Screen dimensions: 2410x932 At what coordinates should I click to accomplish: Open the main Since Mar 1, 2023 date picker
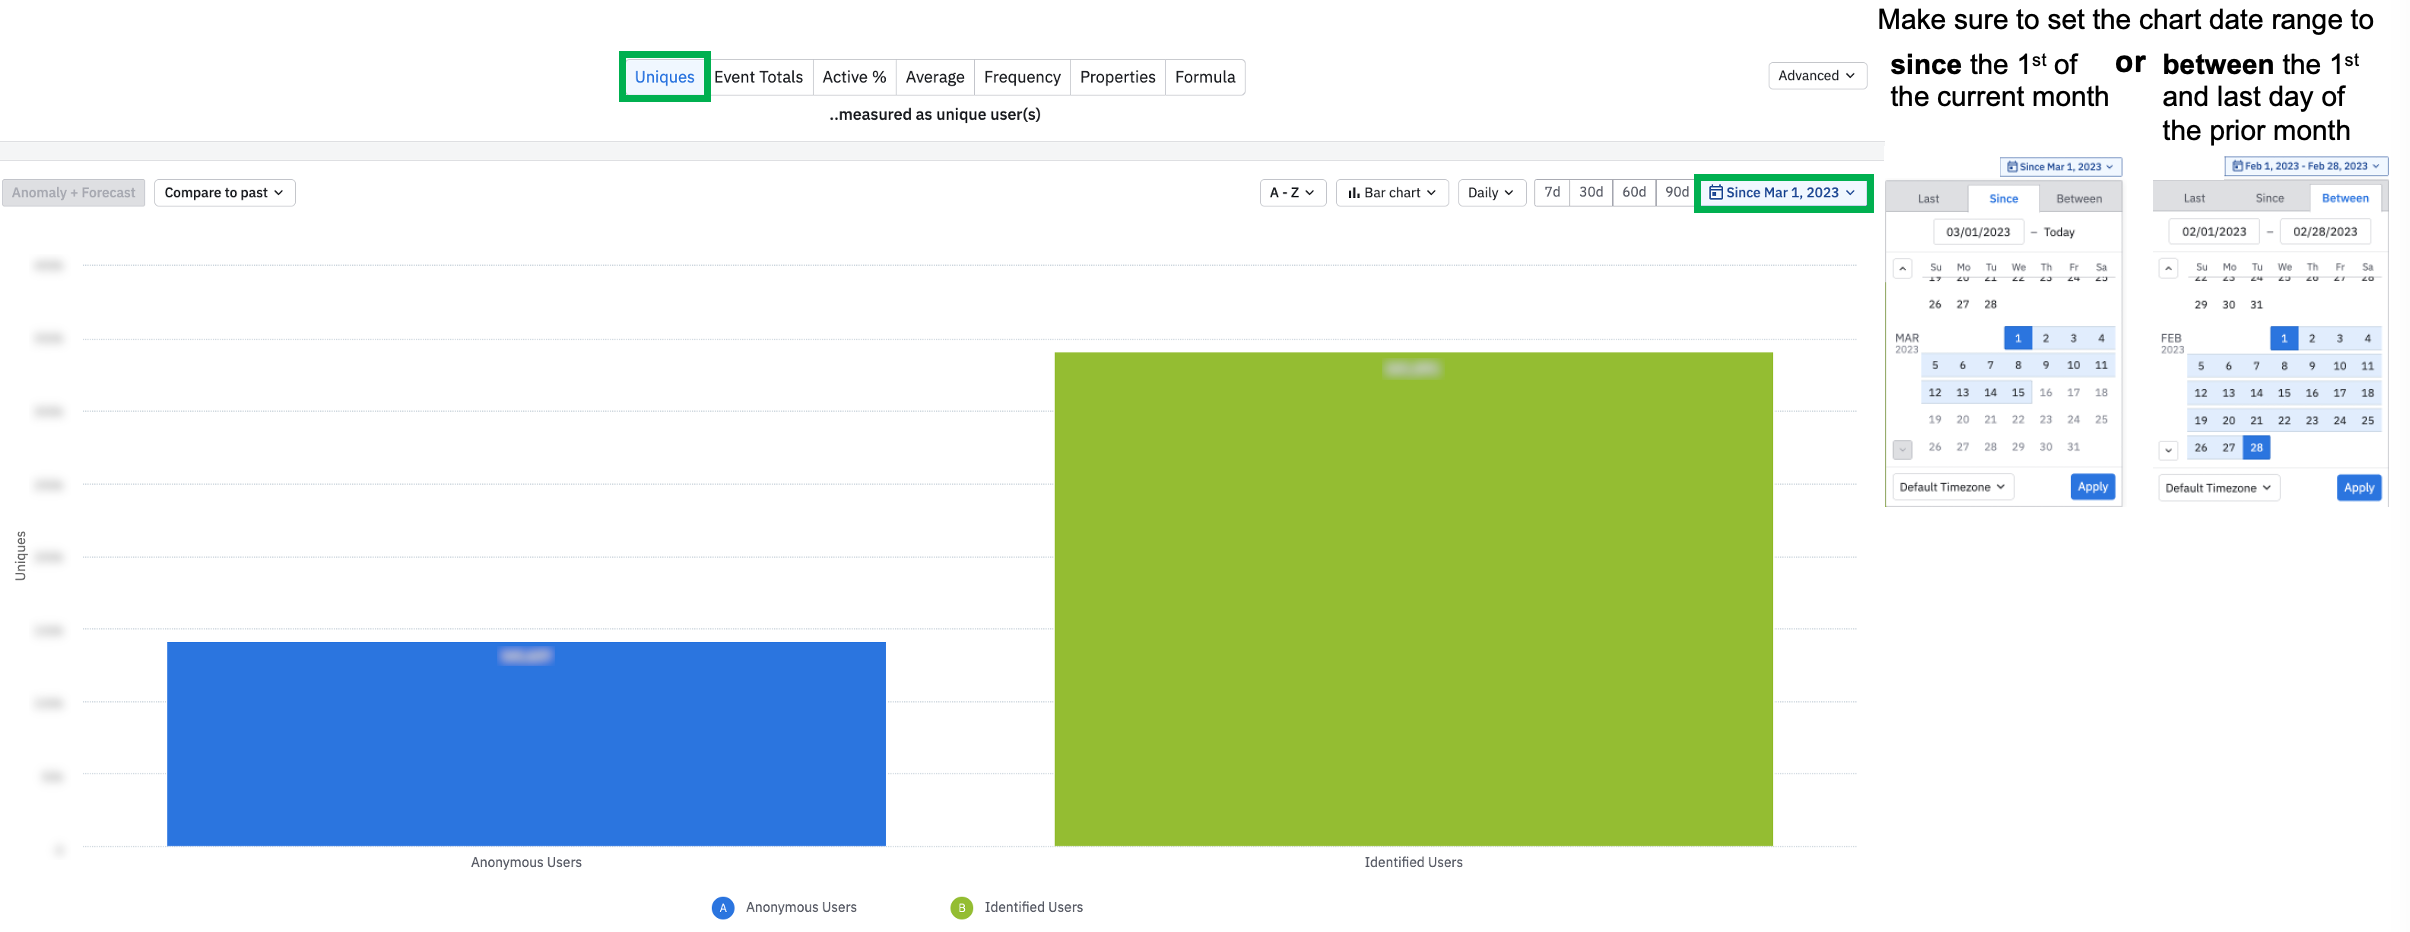[x=1783, y=193]
